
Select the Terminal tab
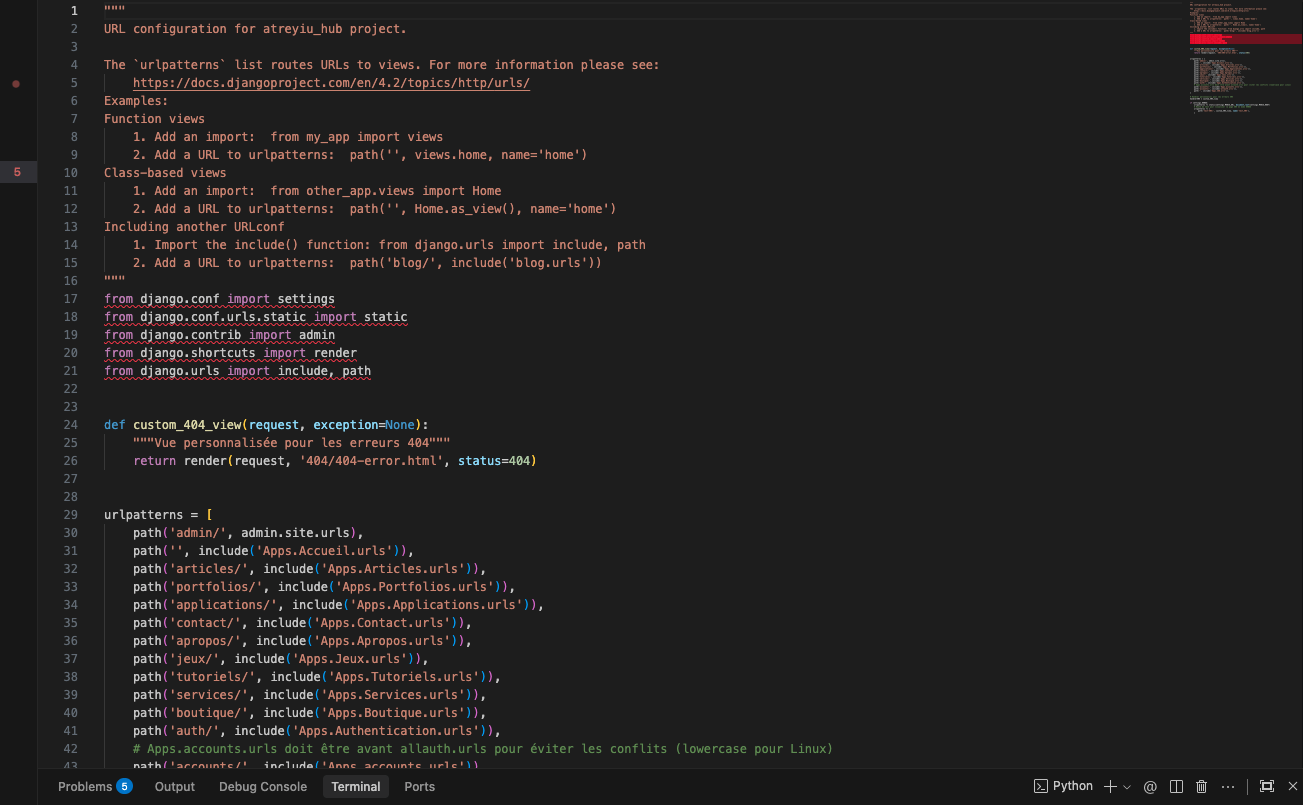pos(356,787)
